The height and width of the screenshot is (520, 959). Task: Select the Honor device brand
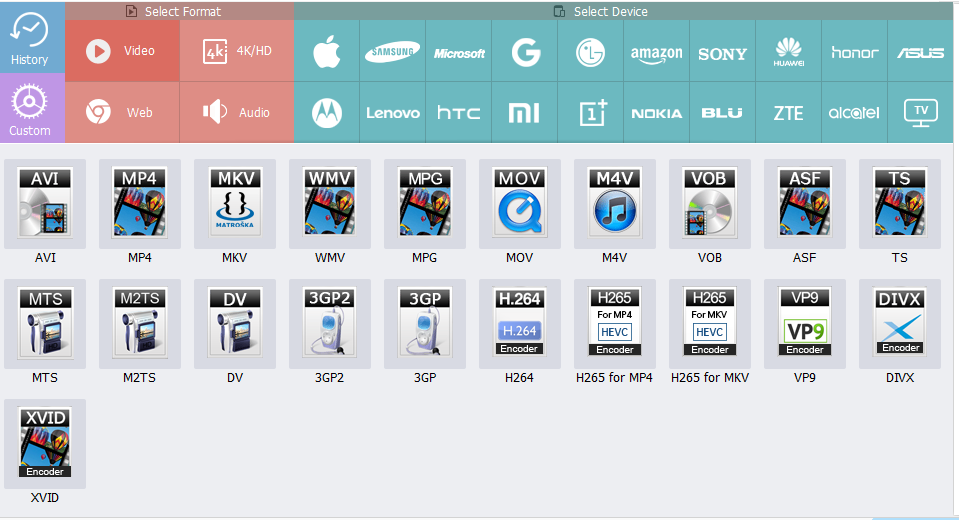coord(855,51)
